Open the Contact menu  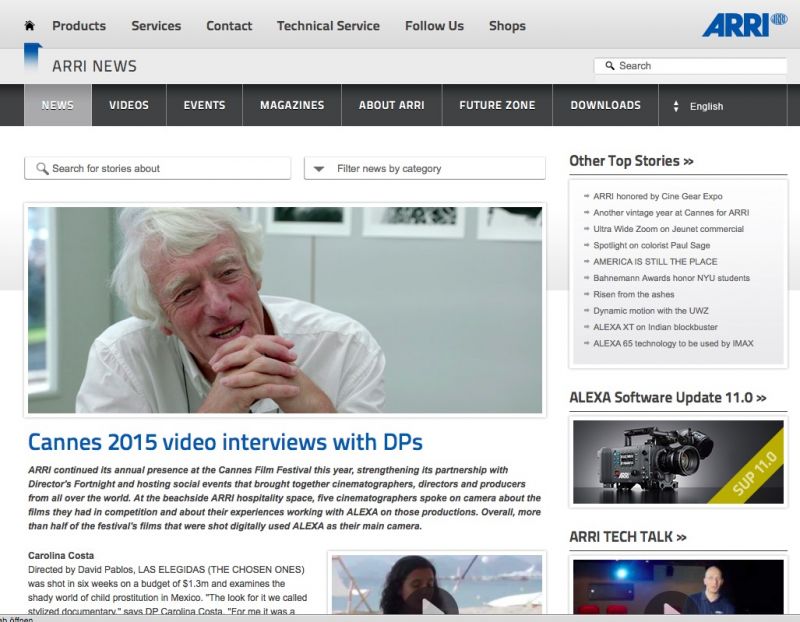pyautogui.click(x=229, y=26)
